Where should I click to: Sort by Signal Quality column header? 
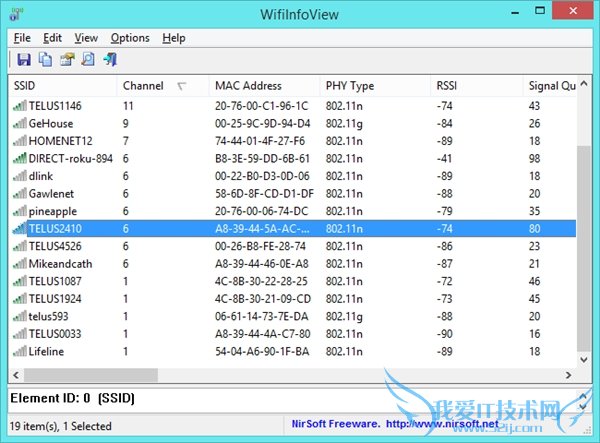point(550,86)
